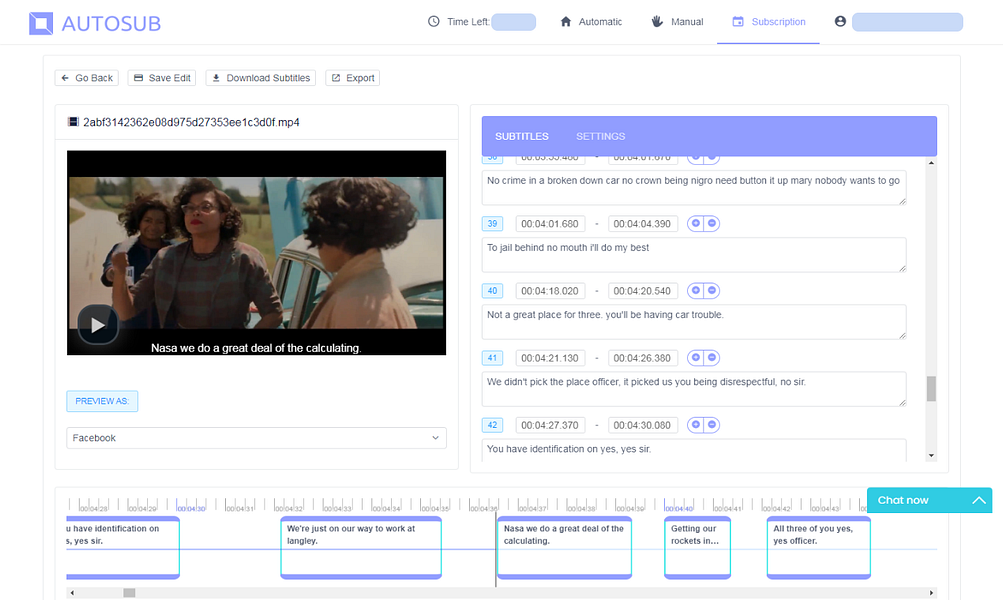The width and height of the screenshot is (1003, 600).
Task: Click the download arrow icon on Download Subtitles
Action: point(216,77)
